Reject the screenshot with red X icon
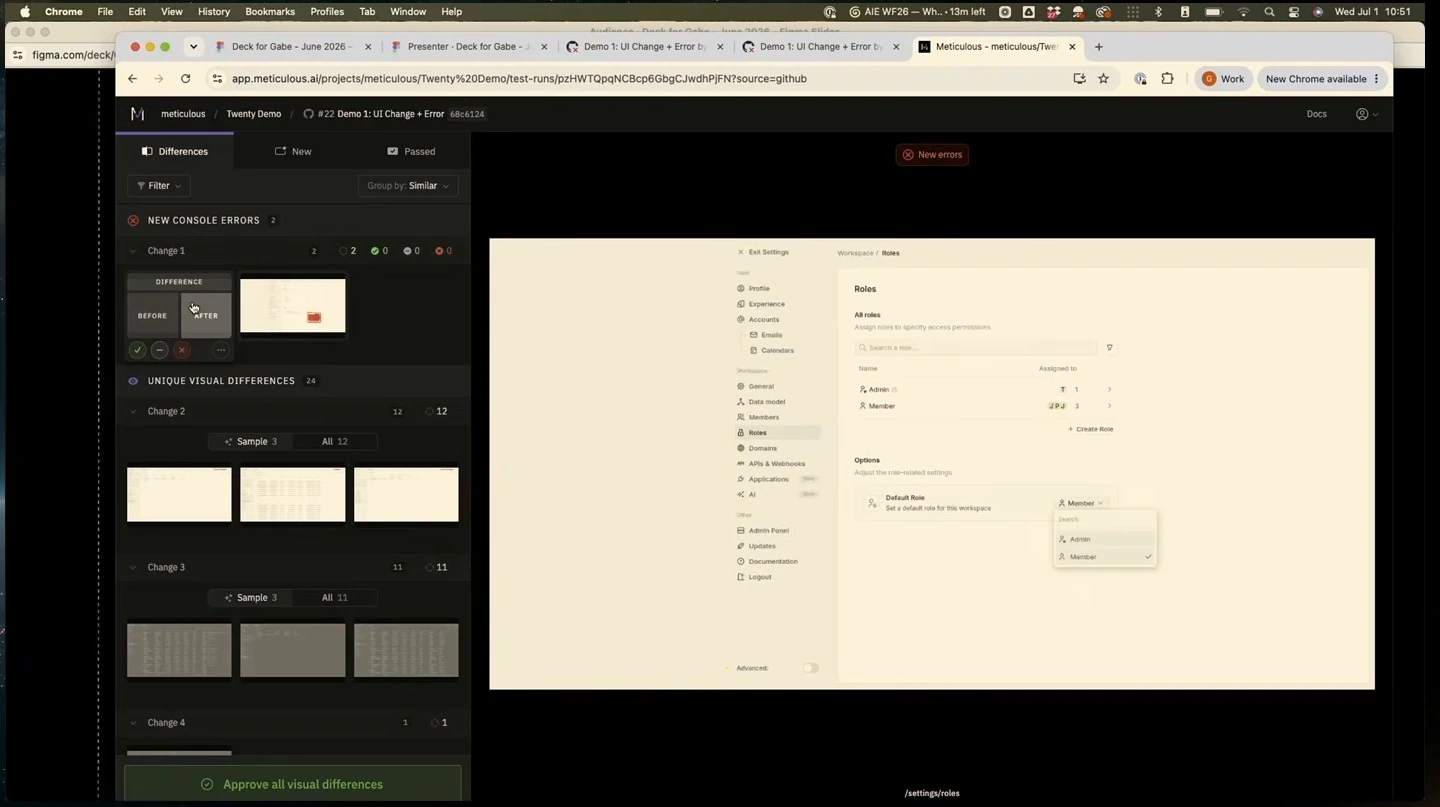Screen dimensions: 1440x807 pyautogui.click(x=182, y=350)
